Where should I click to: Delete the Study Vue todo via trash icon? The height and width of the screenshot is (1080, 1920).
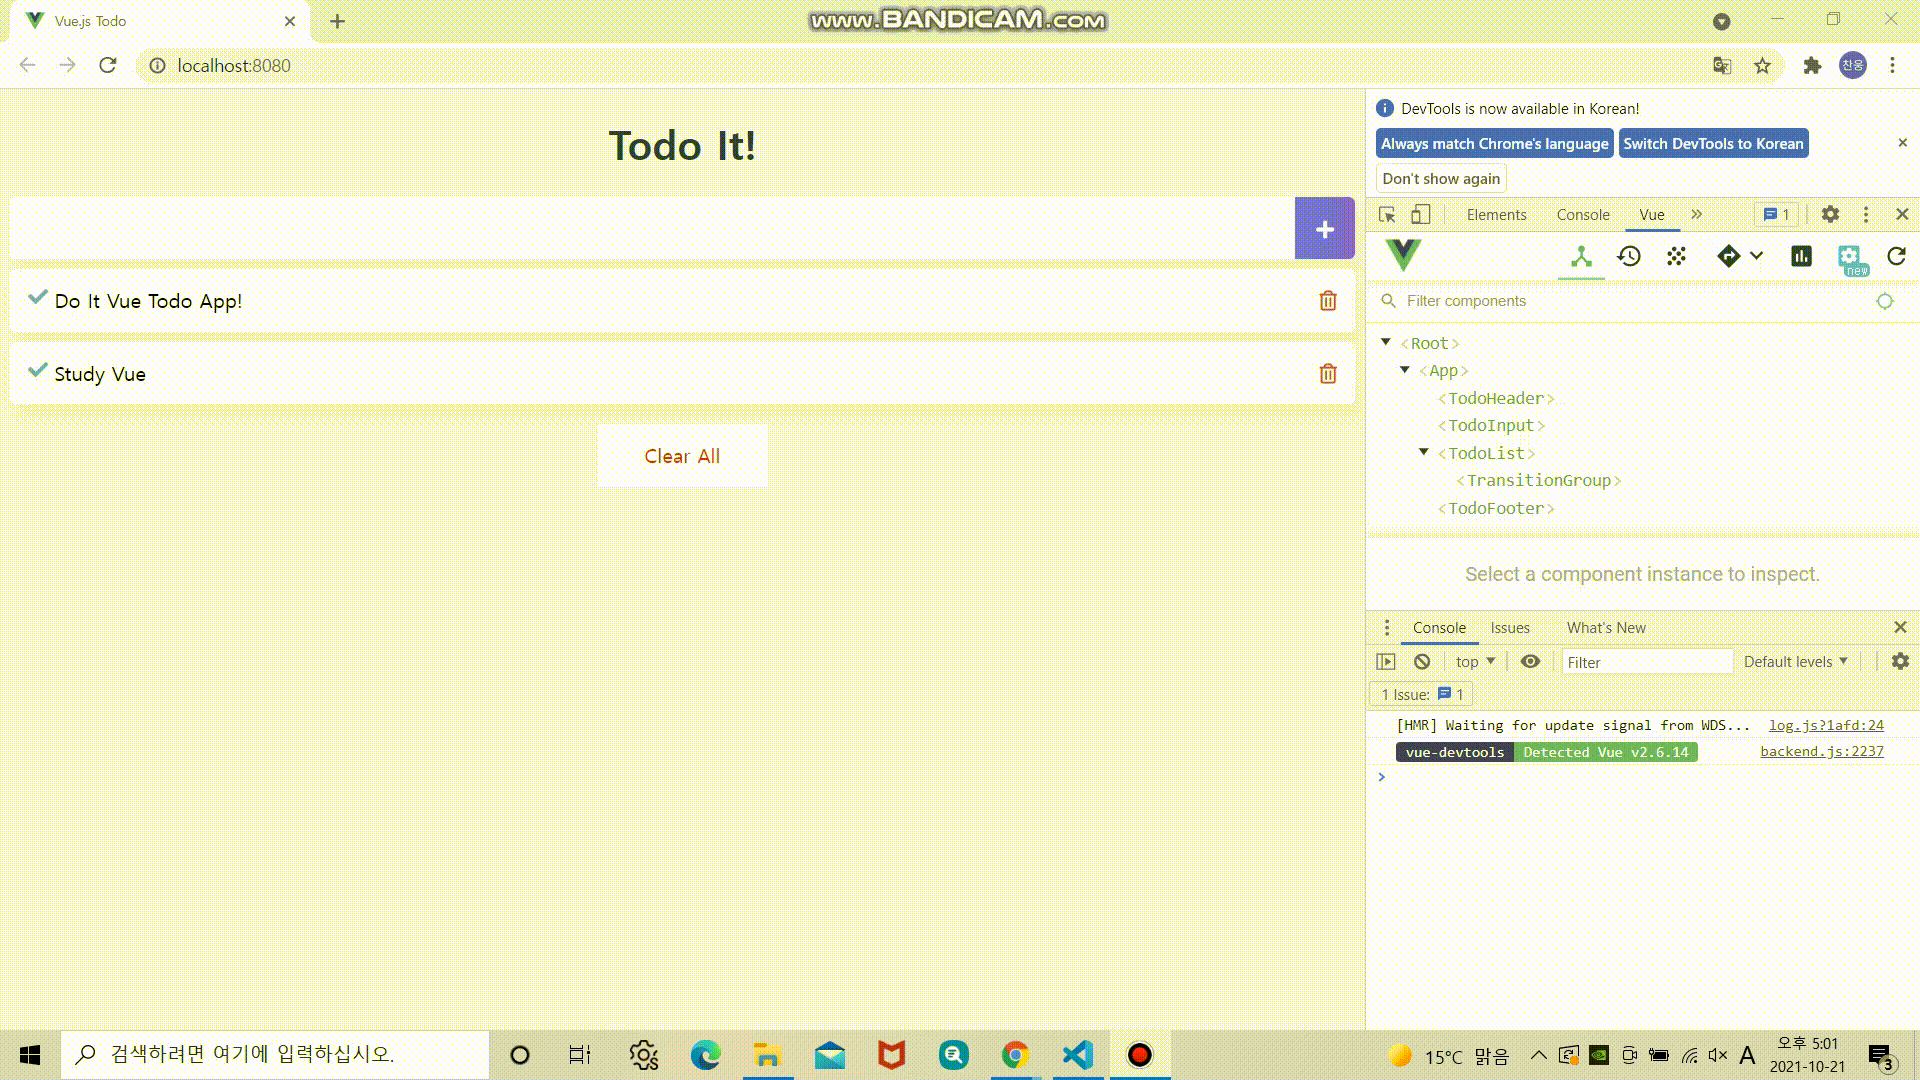1328,373
